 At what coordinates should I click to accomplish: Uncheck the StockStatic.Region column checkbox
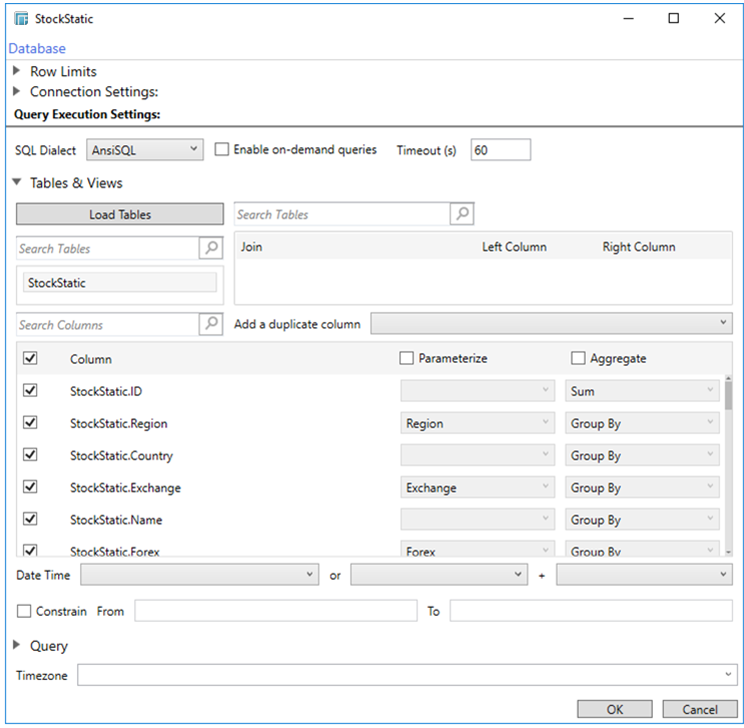tap(30, 423)
